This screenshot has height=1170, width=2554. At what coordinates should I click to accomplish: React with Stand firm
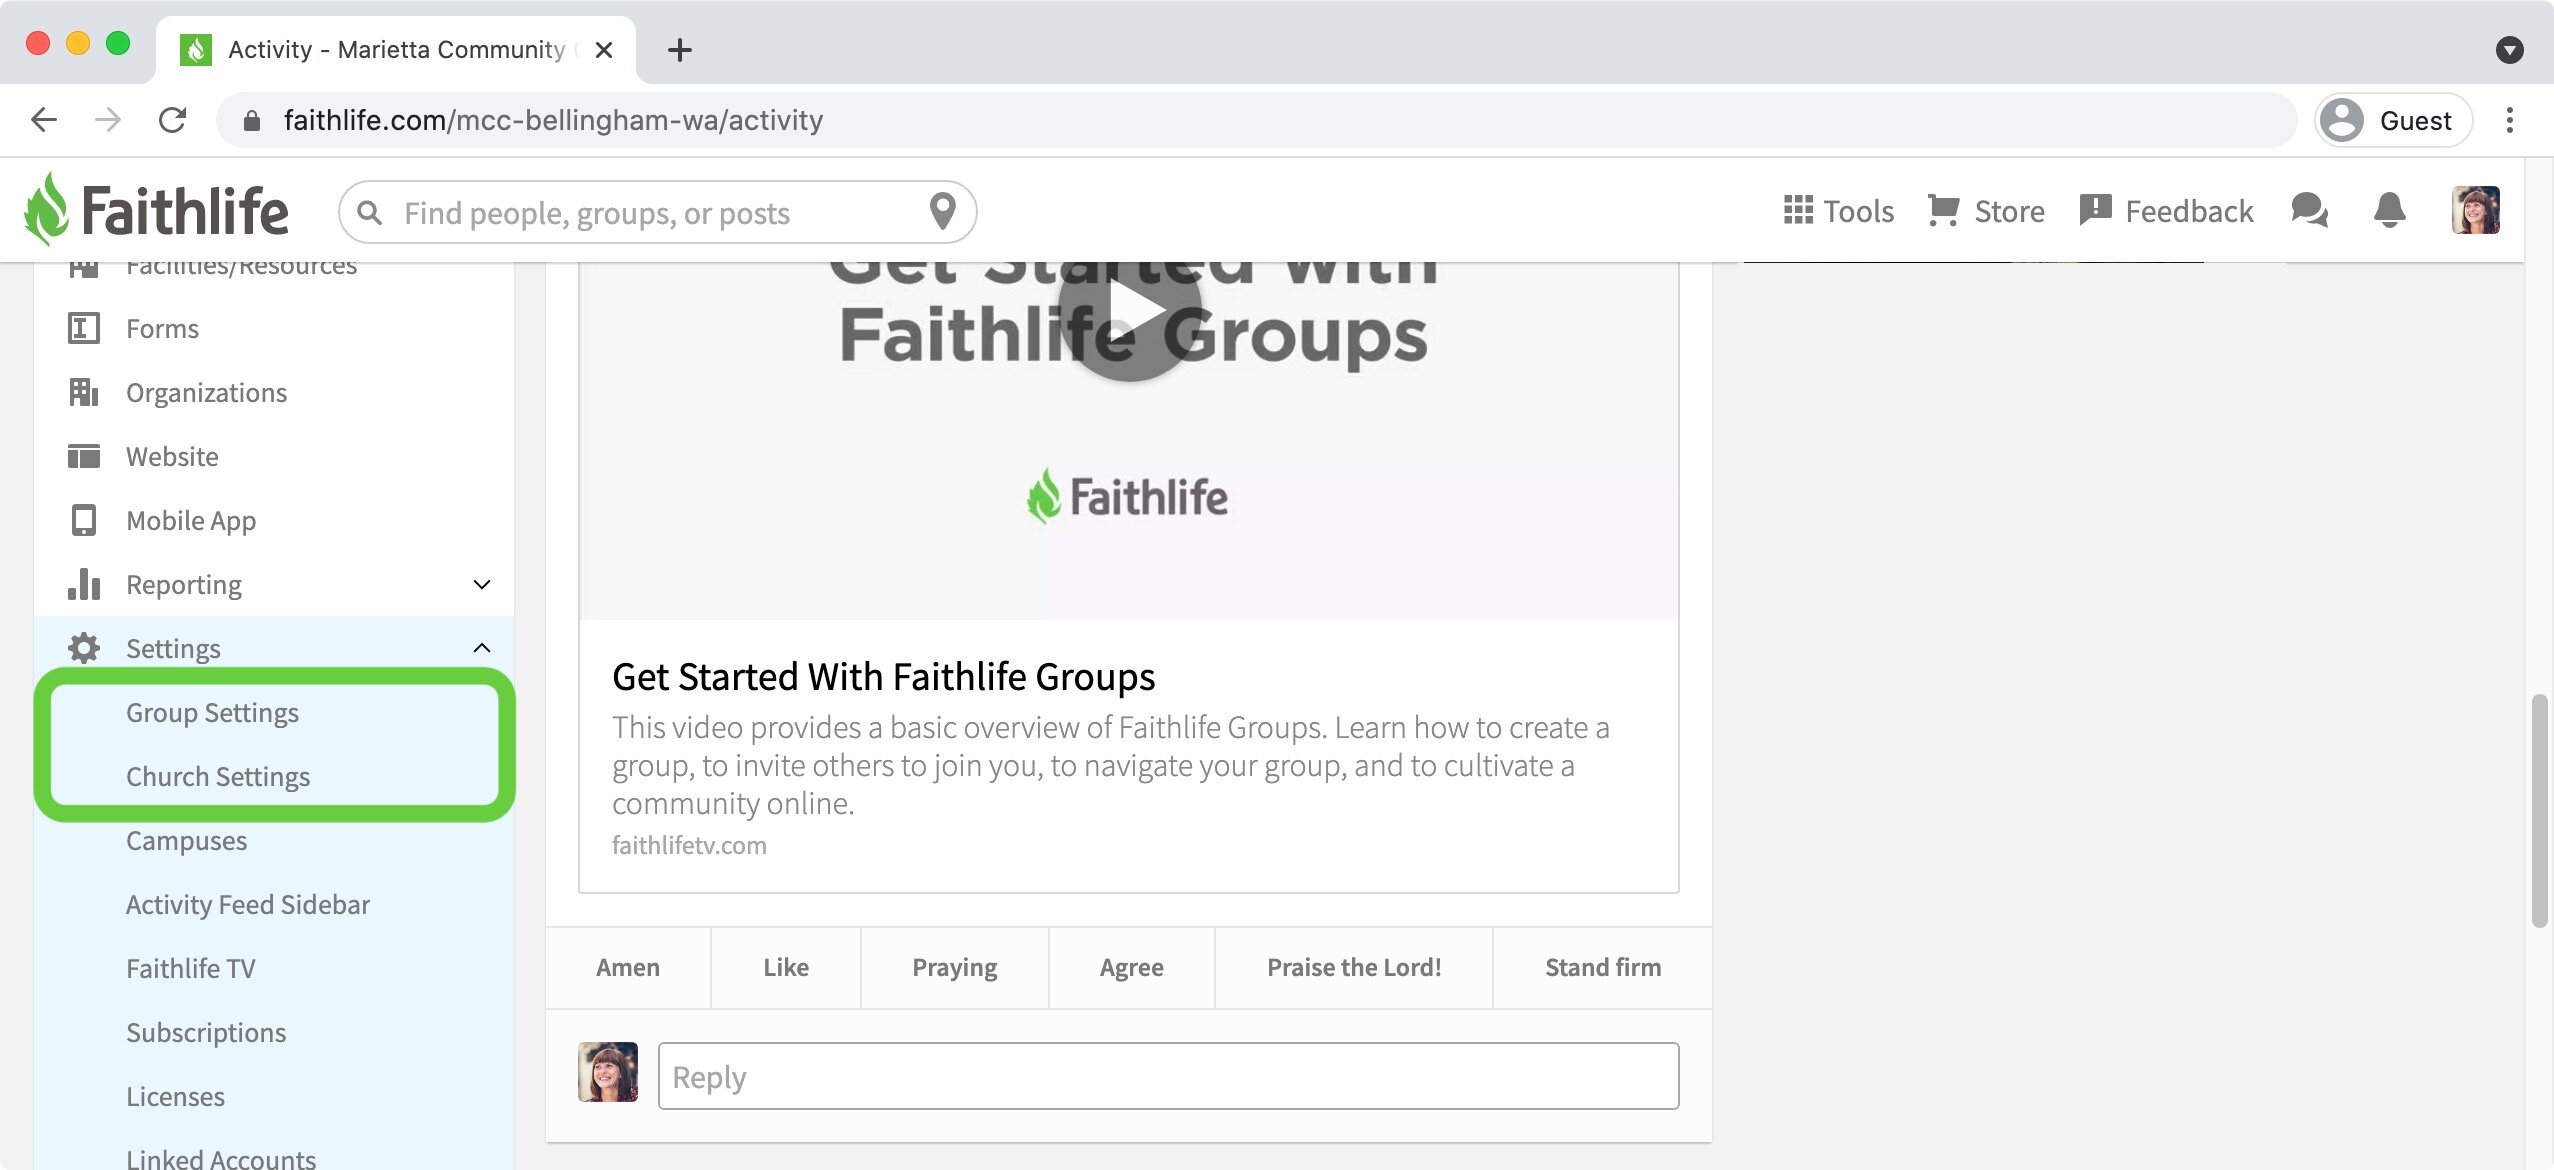[x=1603, y=967]
